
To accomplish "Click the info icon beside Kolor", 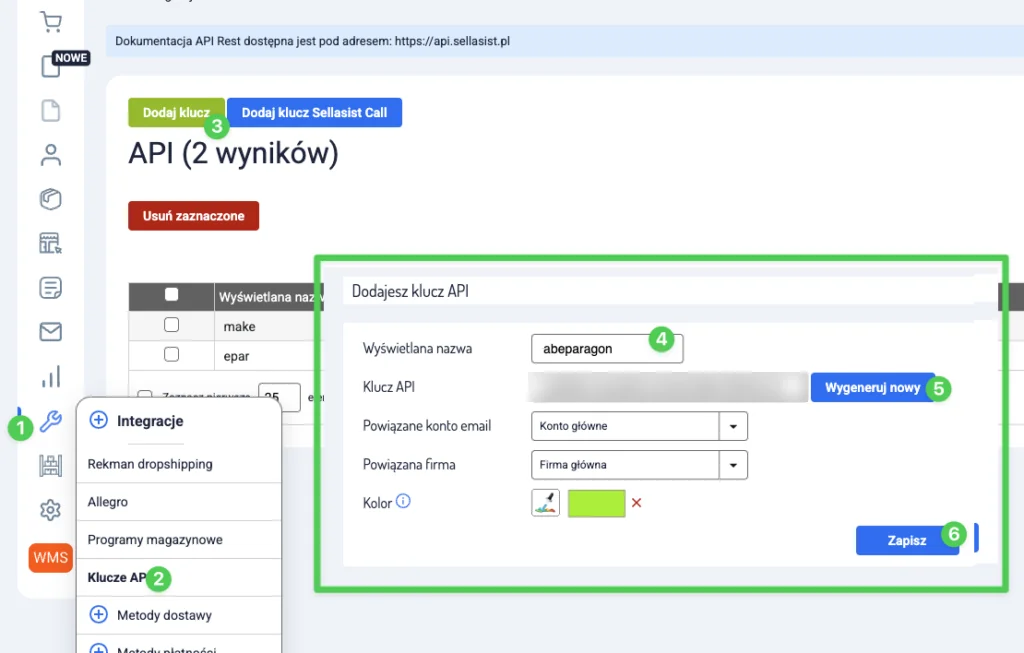I will tap(404, 501).
